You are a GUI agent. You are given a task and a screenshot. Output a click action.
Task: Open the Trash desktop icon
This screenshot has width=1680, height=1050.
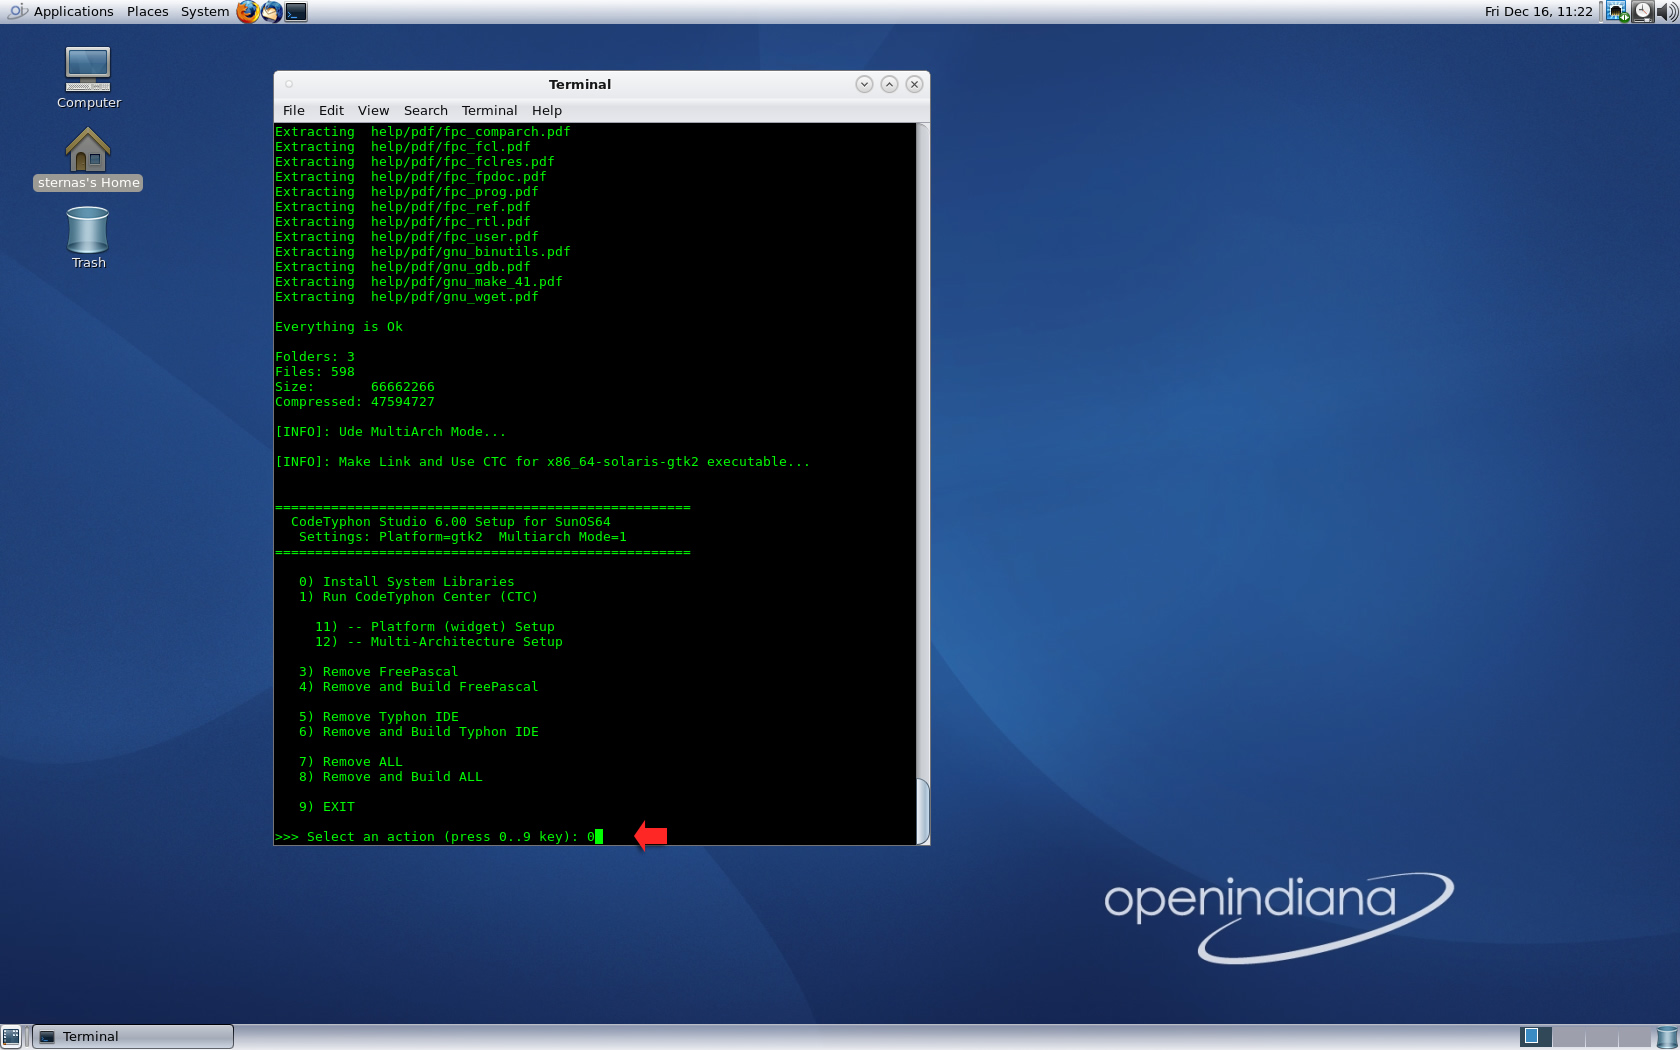pyautogui.click(x=88, y=238)
